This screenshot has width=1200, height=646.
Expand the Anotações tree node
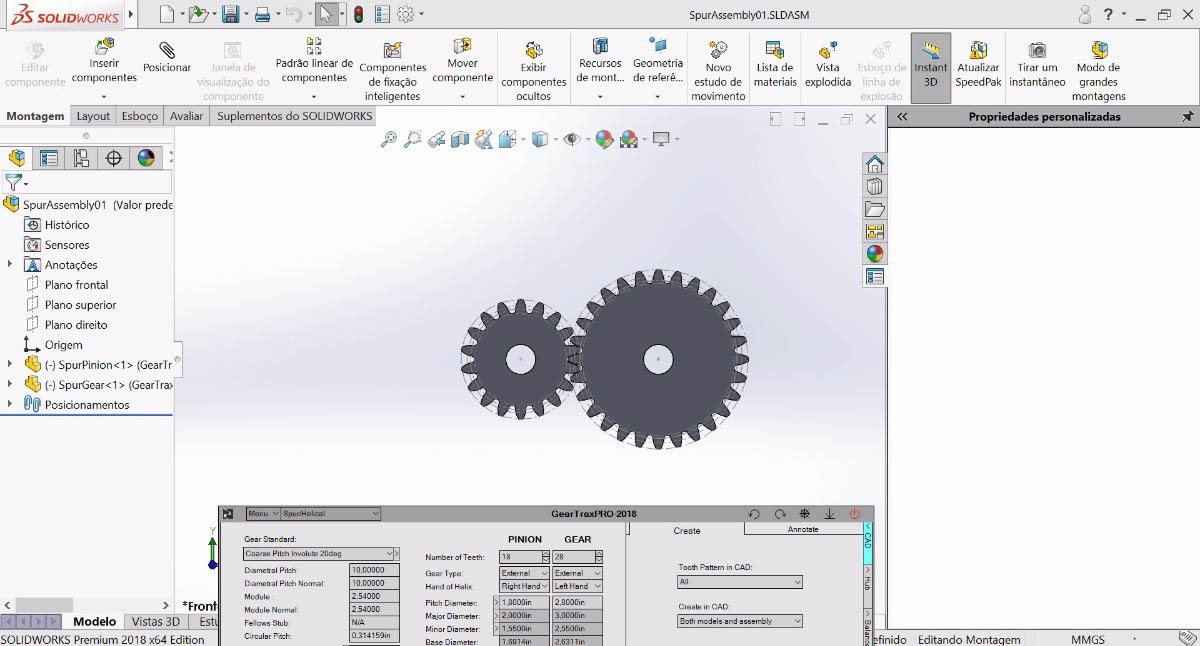click(x=10, y=265)
